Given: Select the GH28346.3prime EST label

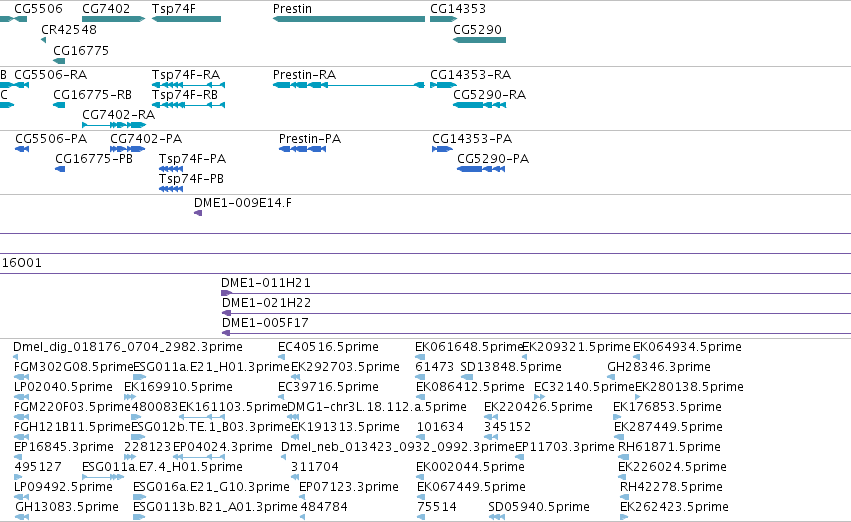Looking at the screenshot, I should (659, 367).
